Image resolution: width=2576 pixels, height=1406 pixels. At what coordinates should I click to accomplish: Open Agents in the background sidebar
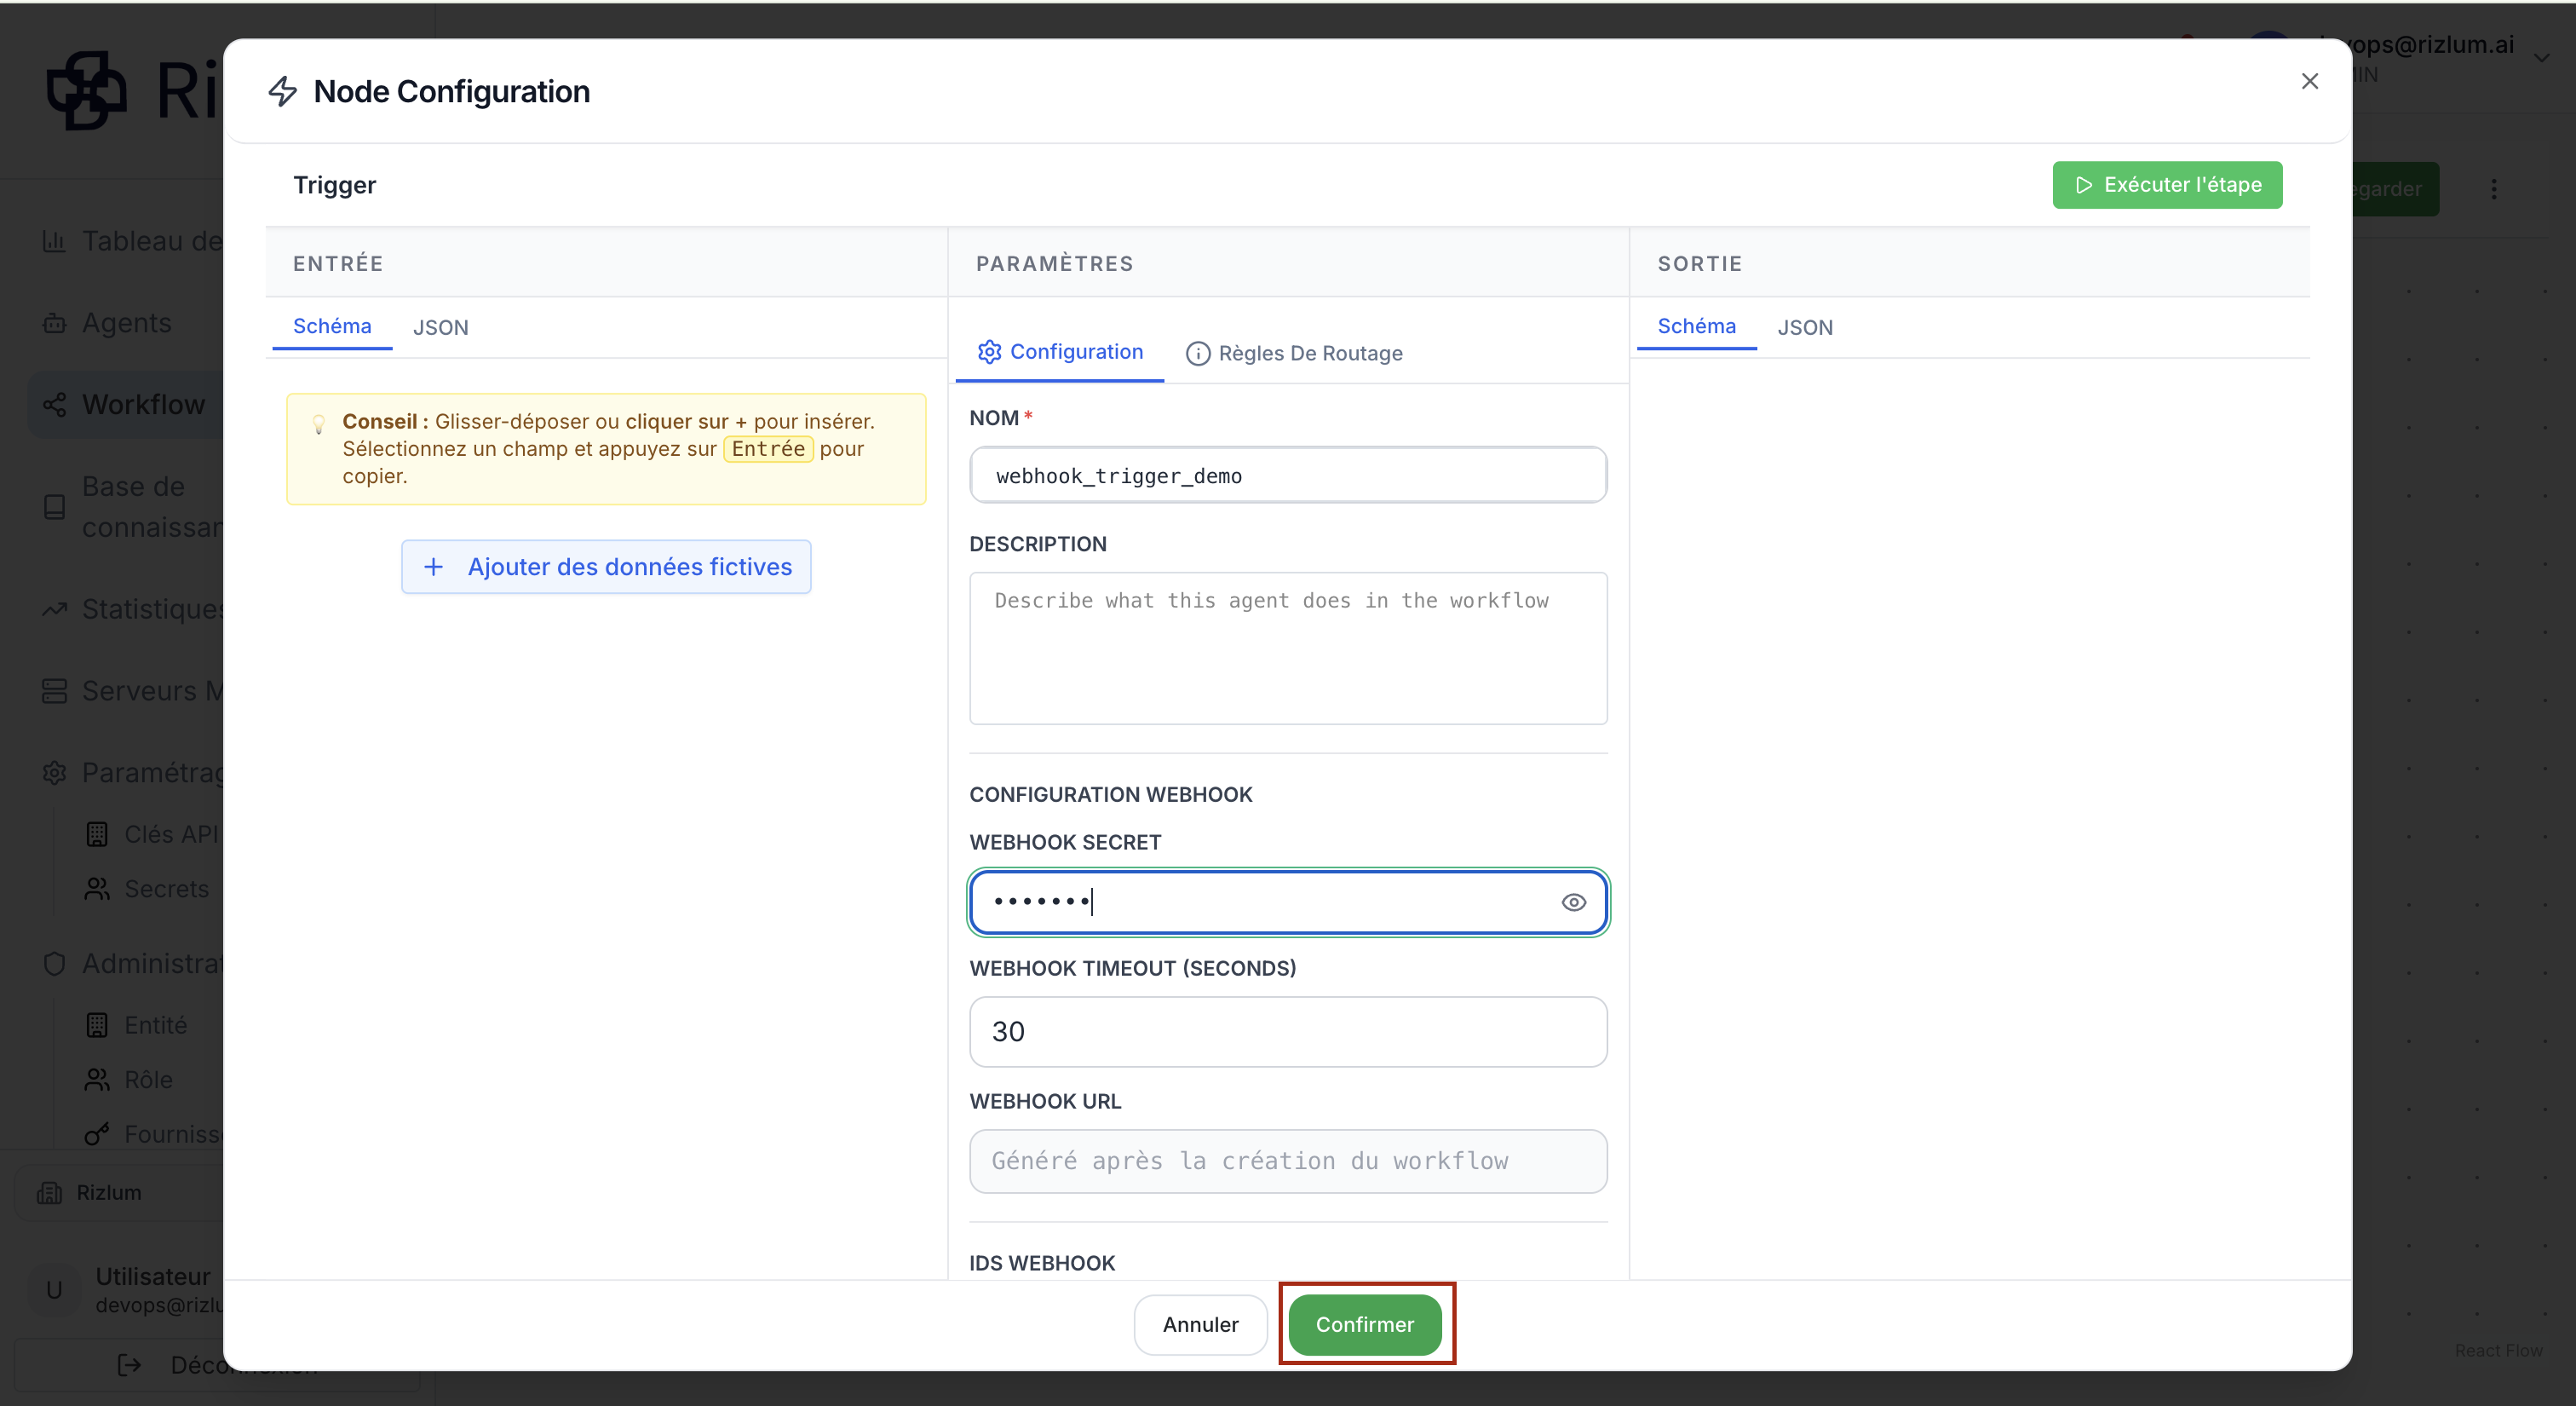108,323
